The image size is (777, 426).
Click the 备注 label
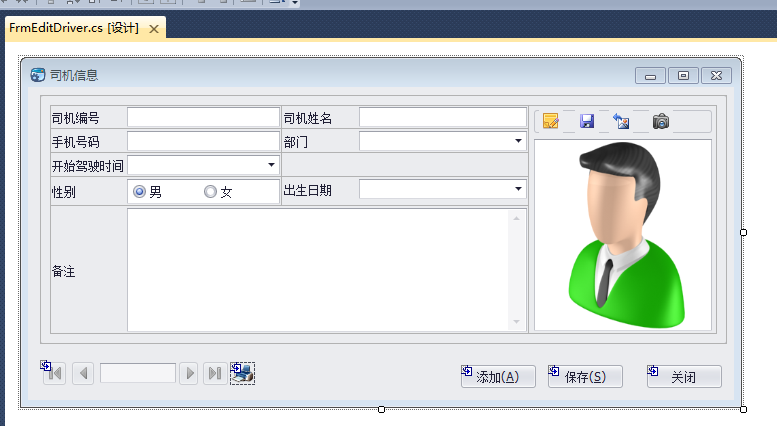63,271
